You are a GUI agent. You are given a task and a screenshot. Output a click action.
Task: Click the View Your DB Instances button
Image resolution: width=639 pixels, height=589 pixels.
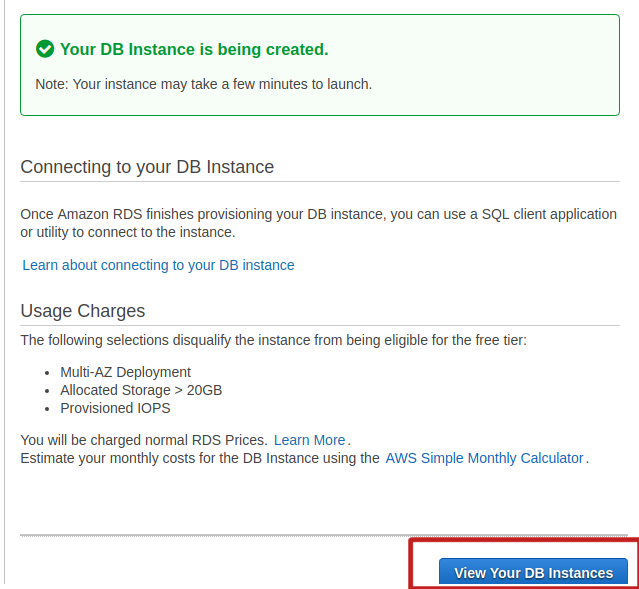click(533, 573)
